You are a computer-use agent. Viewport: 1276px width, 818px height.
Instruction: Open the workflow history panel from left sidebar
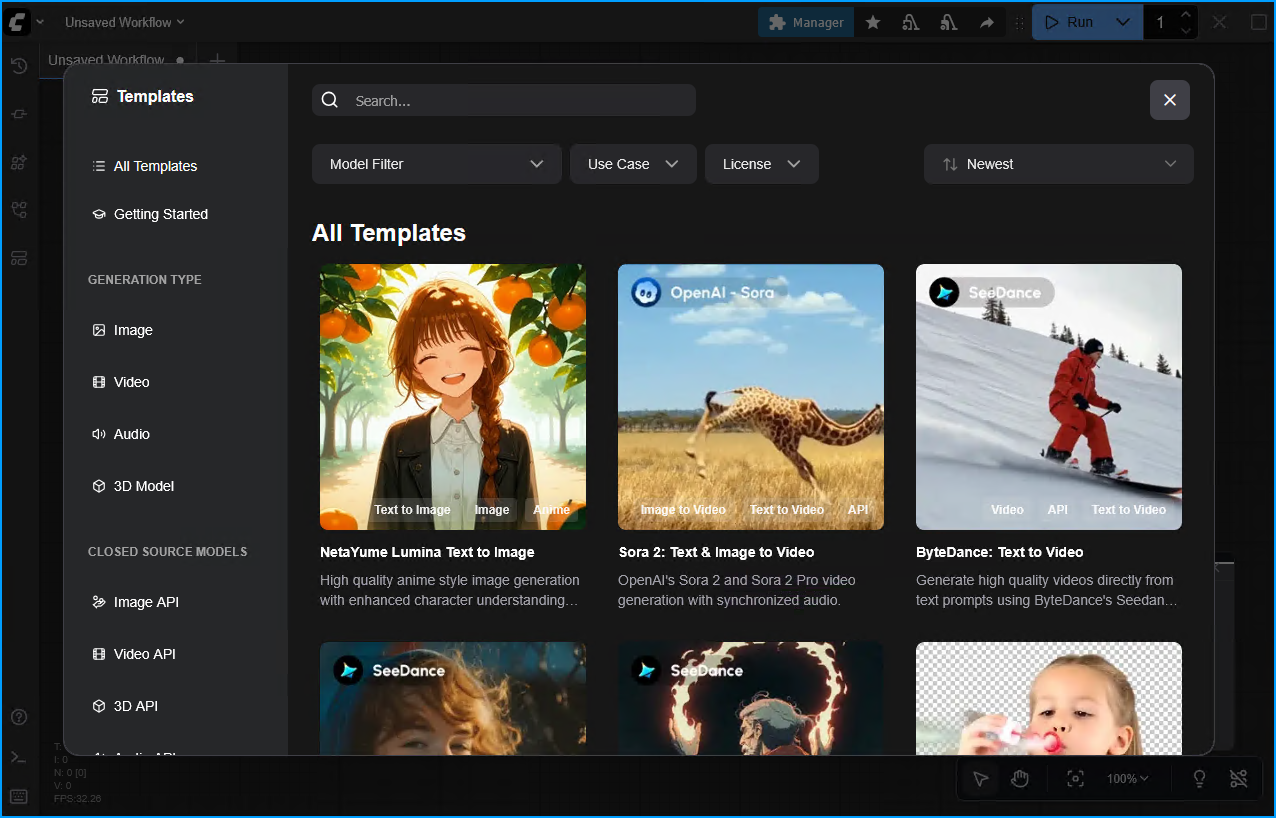point(19,66)
